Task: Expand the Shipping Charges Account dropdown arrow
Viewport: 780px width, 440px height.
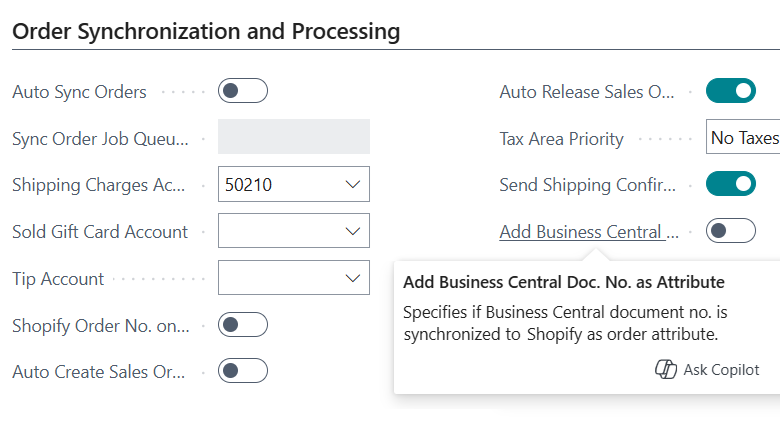Action: [352, 185]
